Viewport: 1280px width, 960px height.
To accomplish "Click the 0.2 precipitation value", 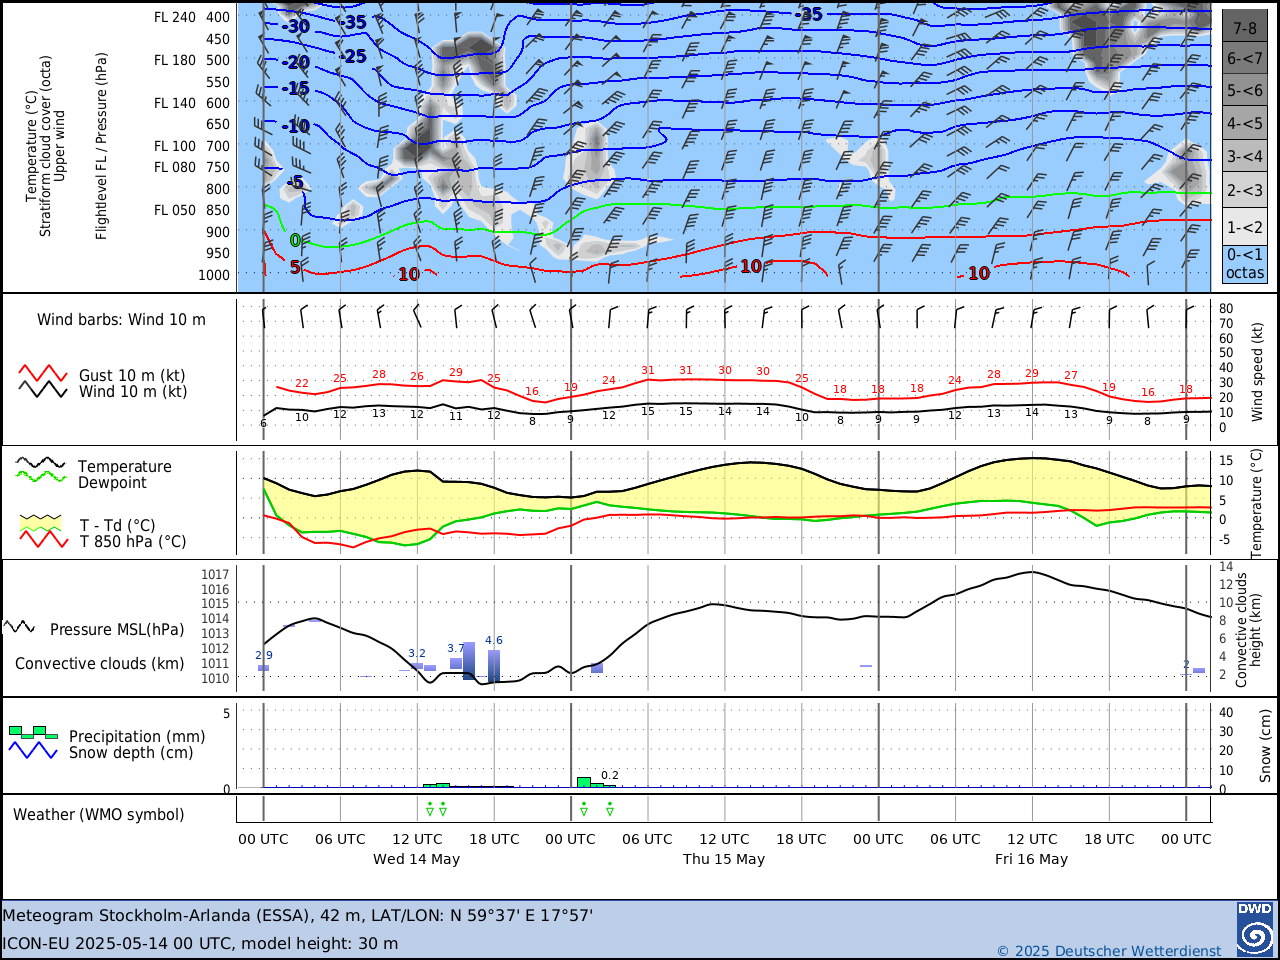I will click(x=610, y=775).
